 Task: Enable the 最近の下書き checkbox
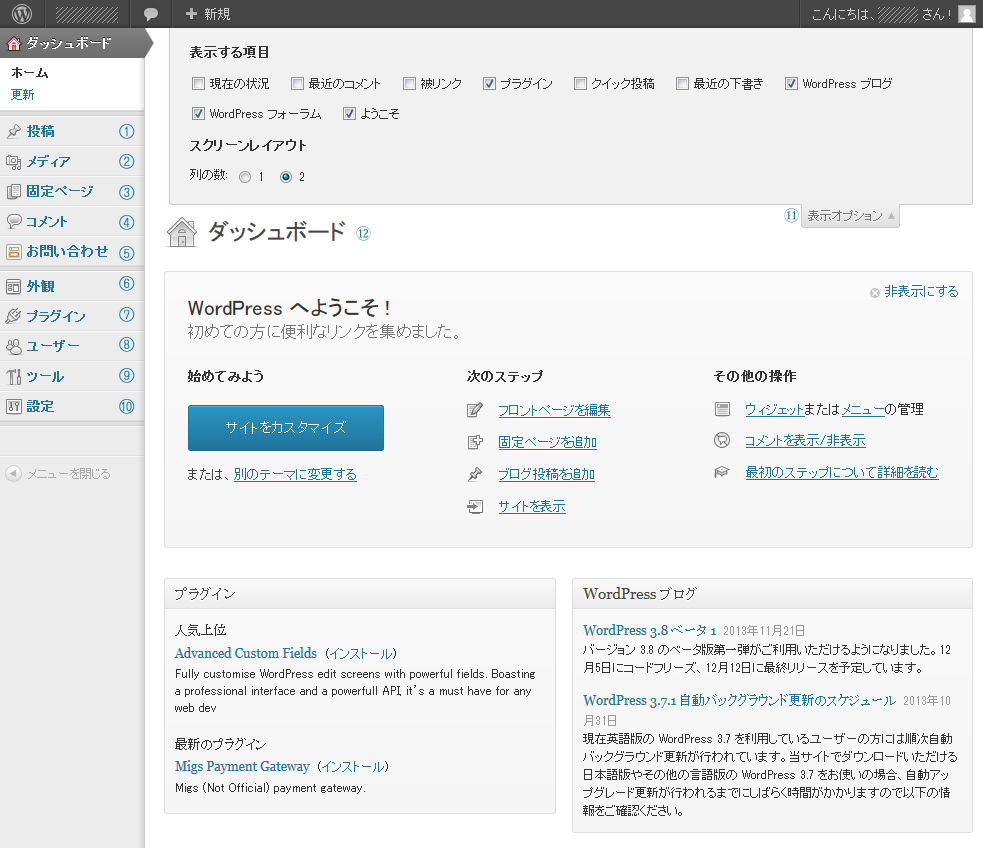[x=682, y=83]
